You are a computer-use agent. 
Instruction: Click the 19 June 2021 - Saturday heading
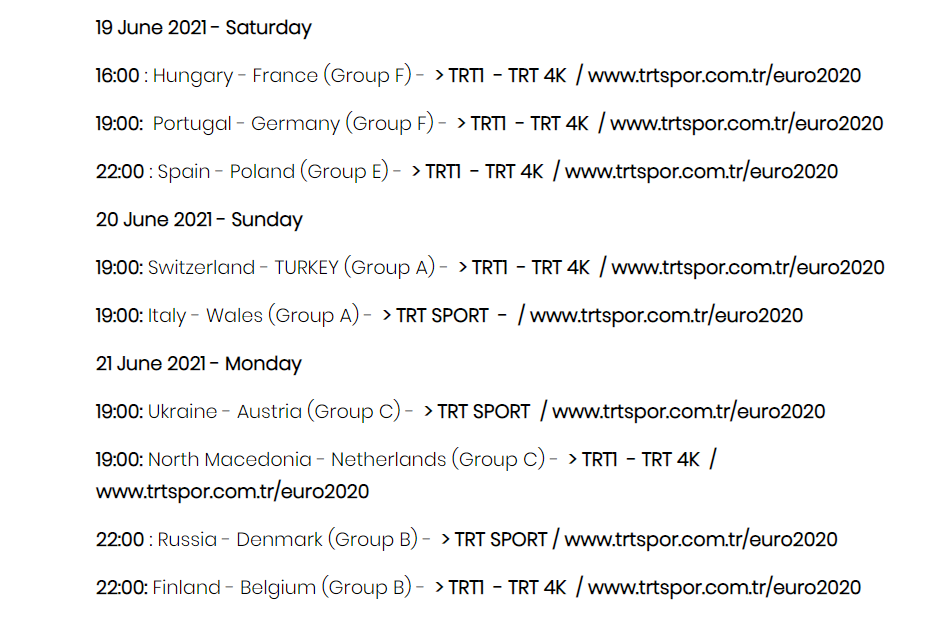point(204,28)
